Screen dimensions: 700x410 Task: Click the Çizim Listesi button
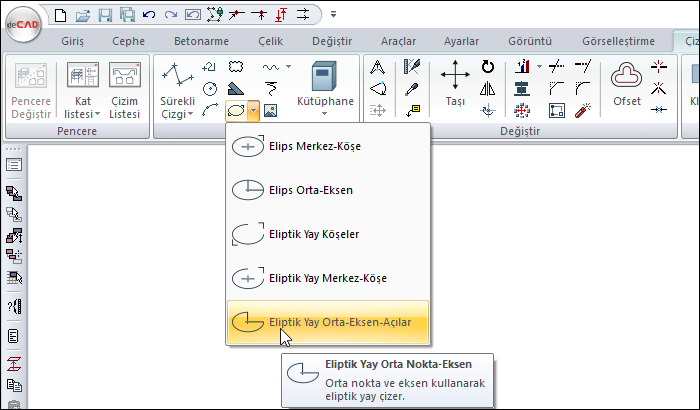[x=124, y=91]
